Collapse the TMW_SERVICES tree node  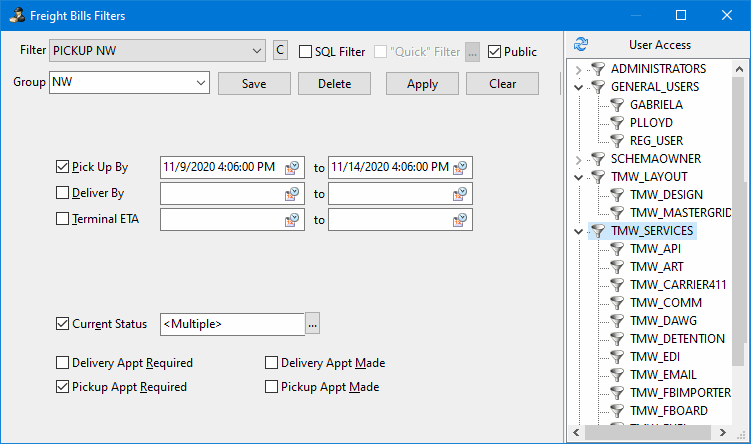pos(578,231)
